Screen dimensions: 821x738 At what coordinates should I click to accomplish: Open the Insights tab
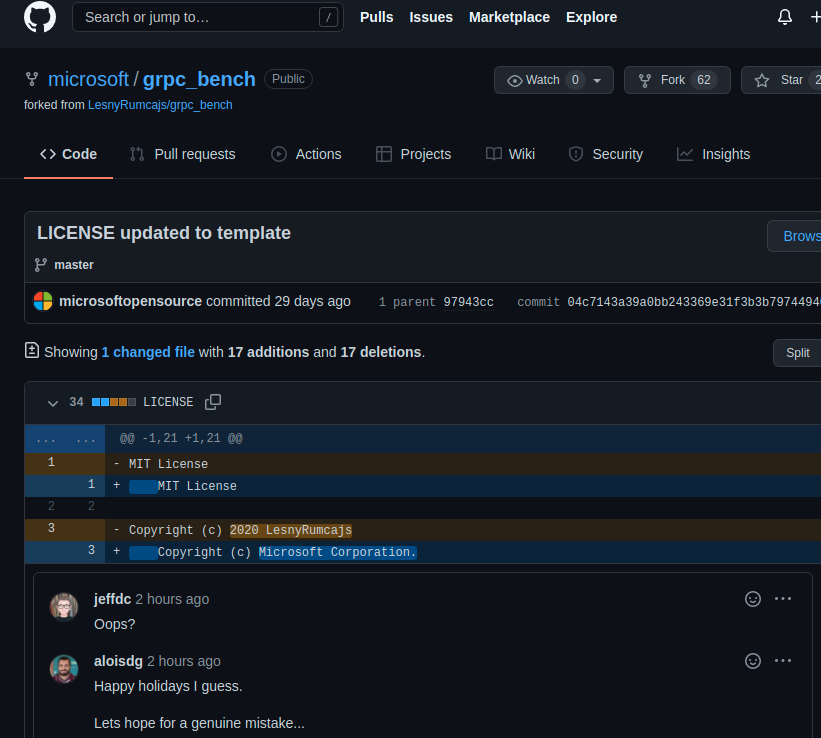click(714, 154)
